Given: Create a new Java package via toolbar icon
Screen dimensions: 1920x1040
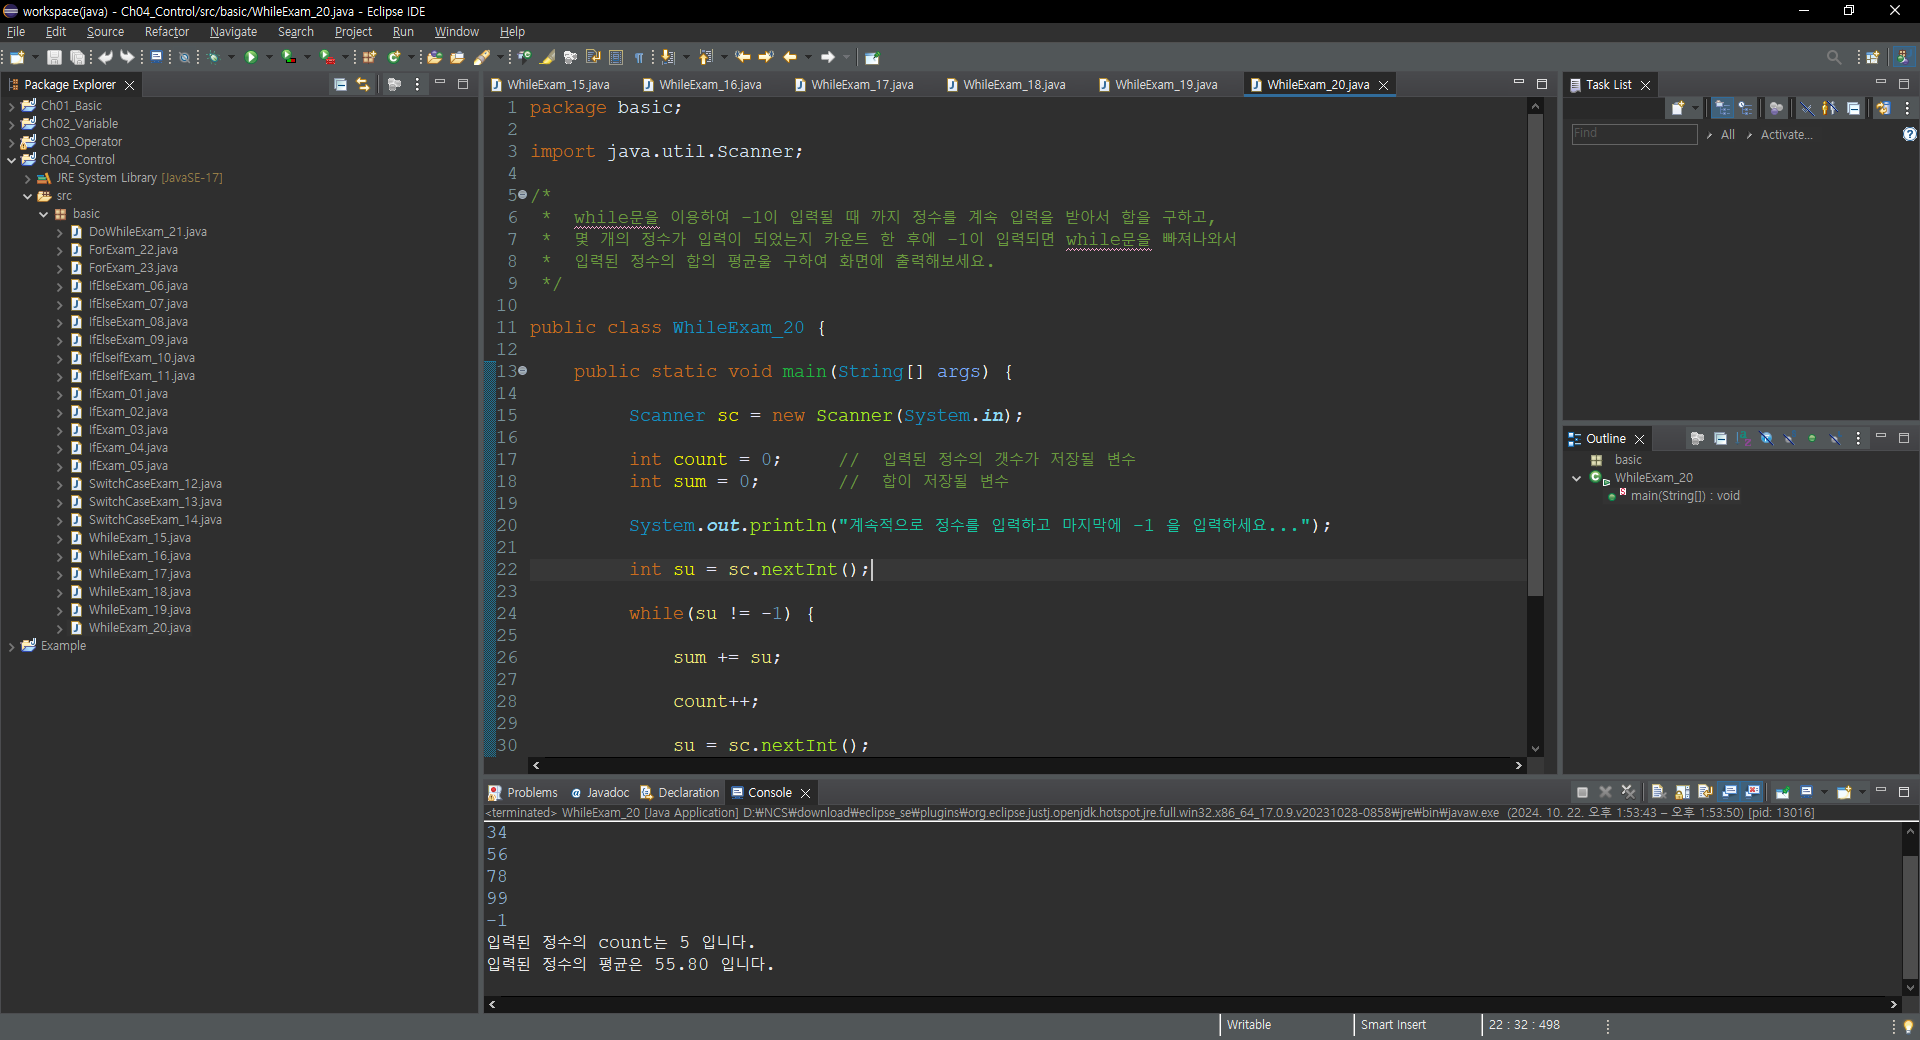Looking at the screenshot, I should (x=369, y=57).
